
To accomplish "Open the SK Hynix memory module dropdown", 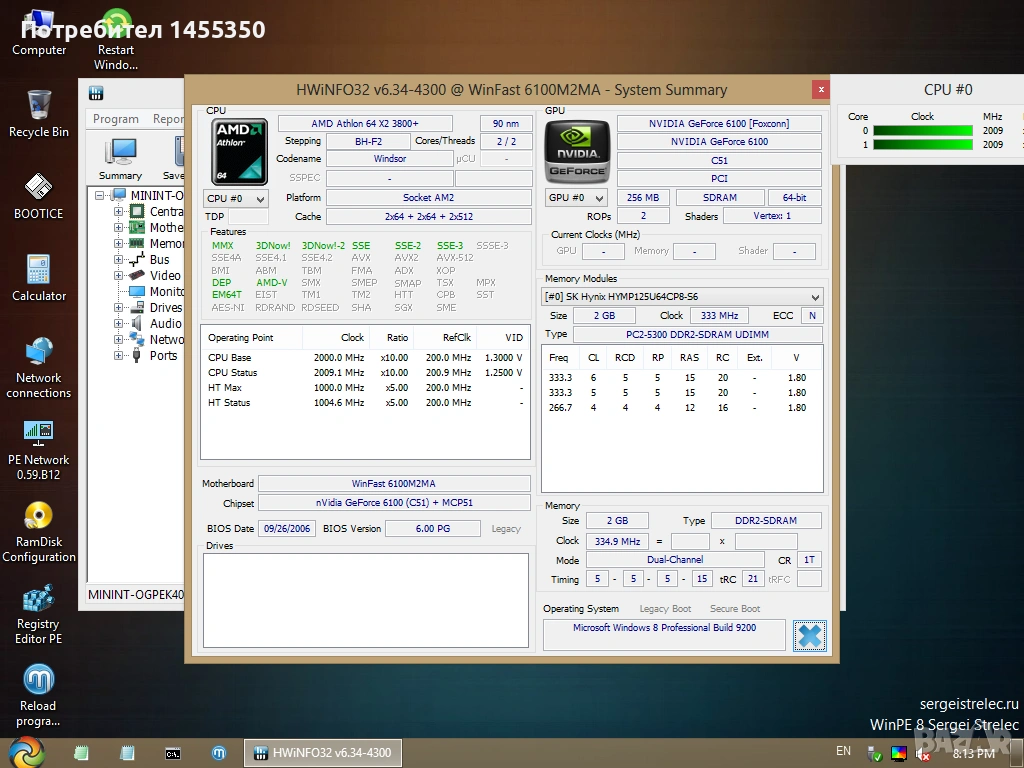I will 682,297.
